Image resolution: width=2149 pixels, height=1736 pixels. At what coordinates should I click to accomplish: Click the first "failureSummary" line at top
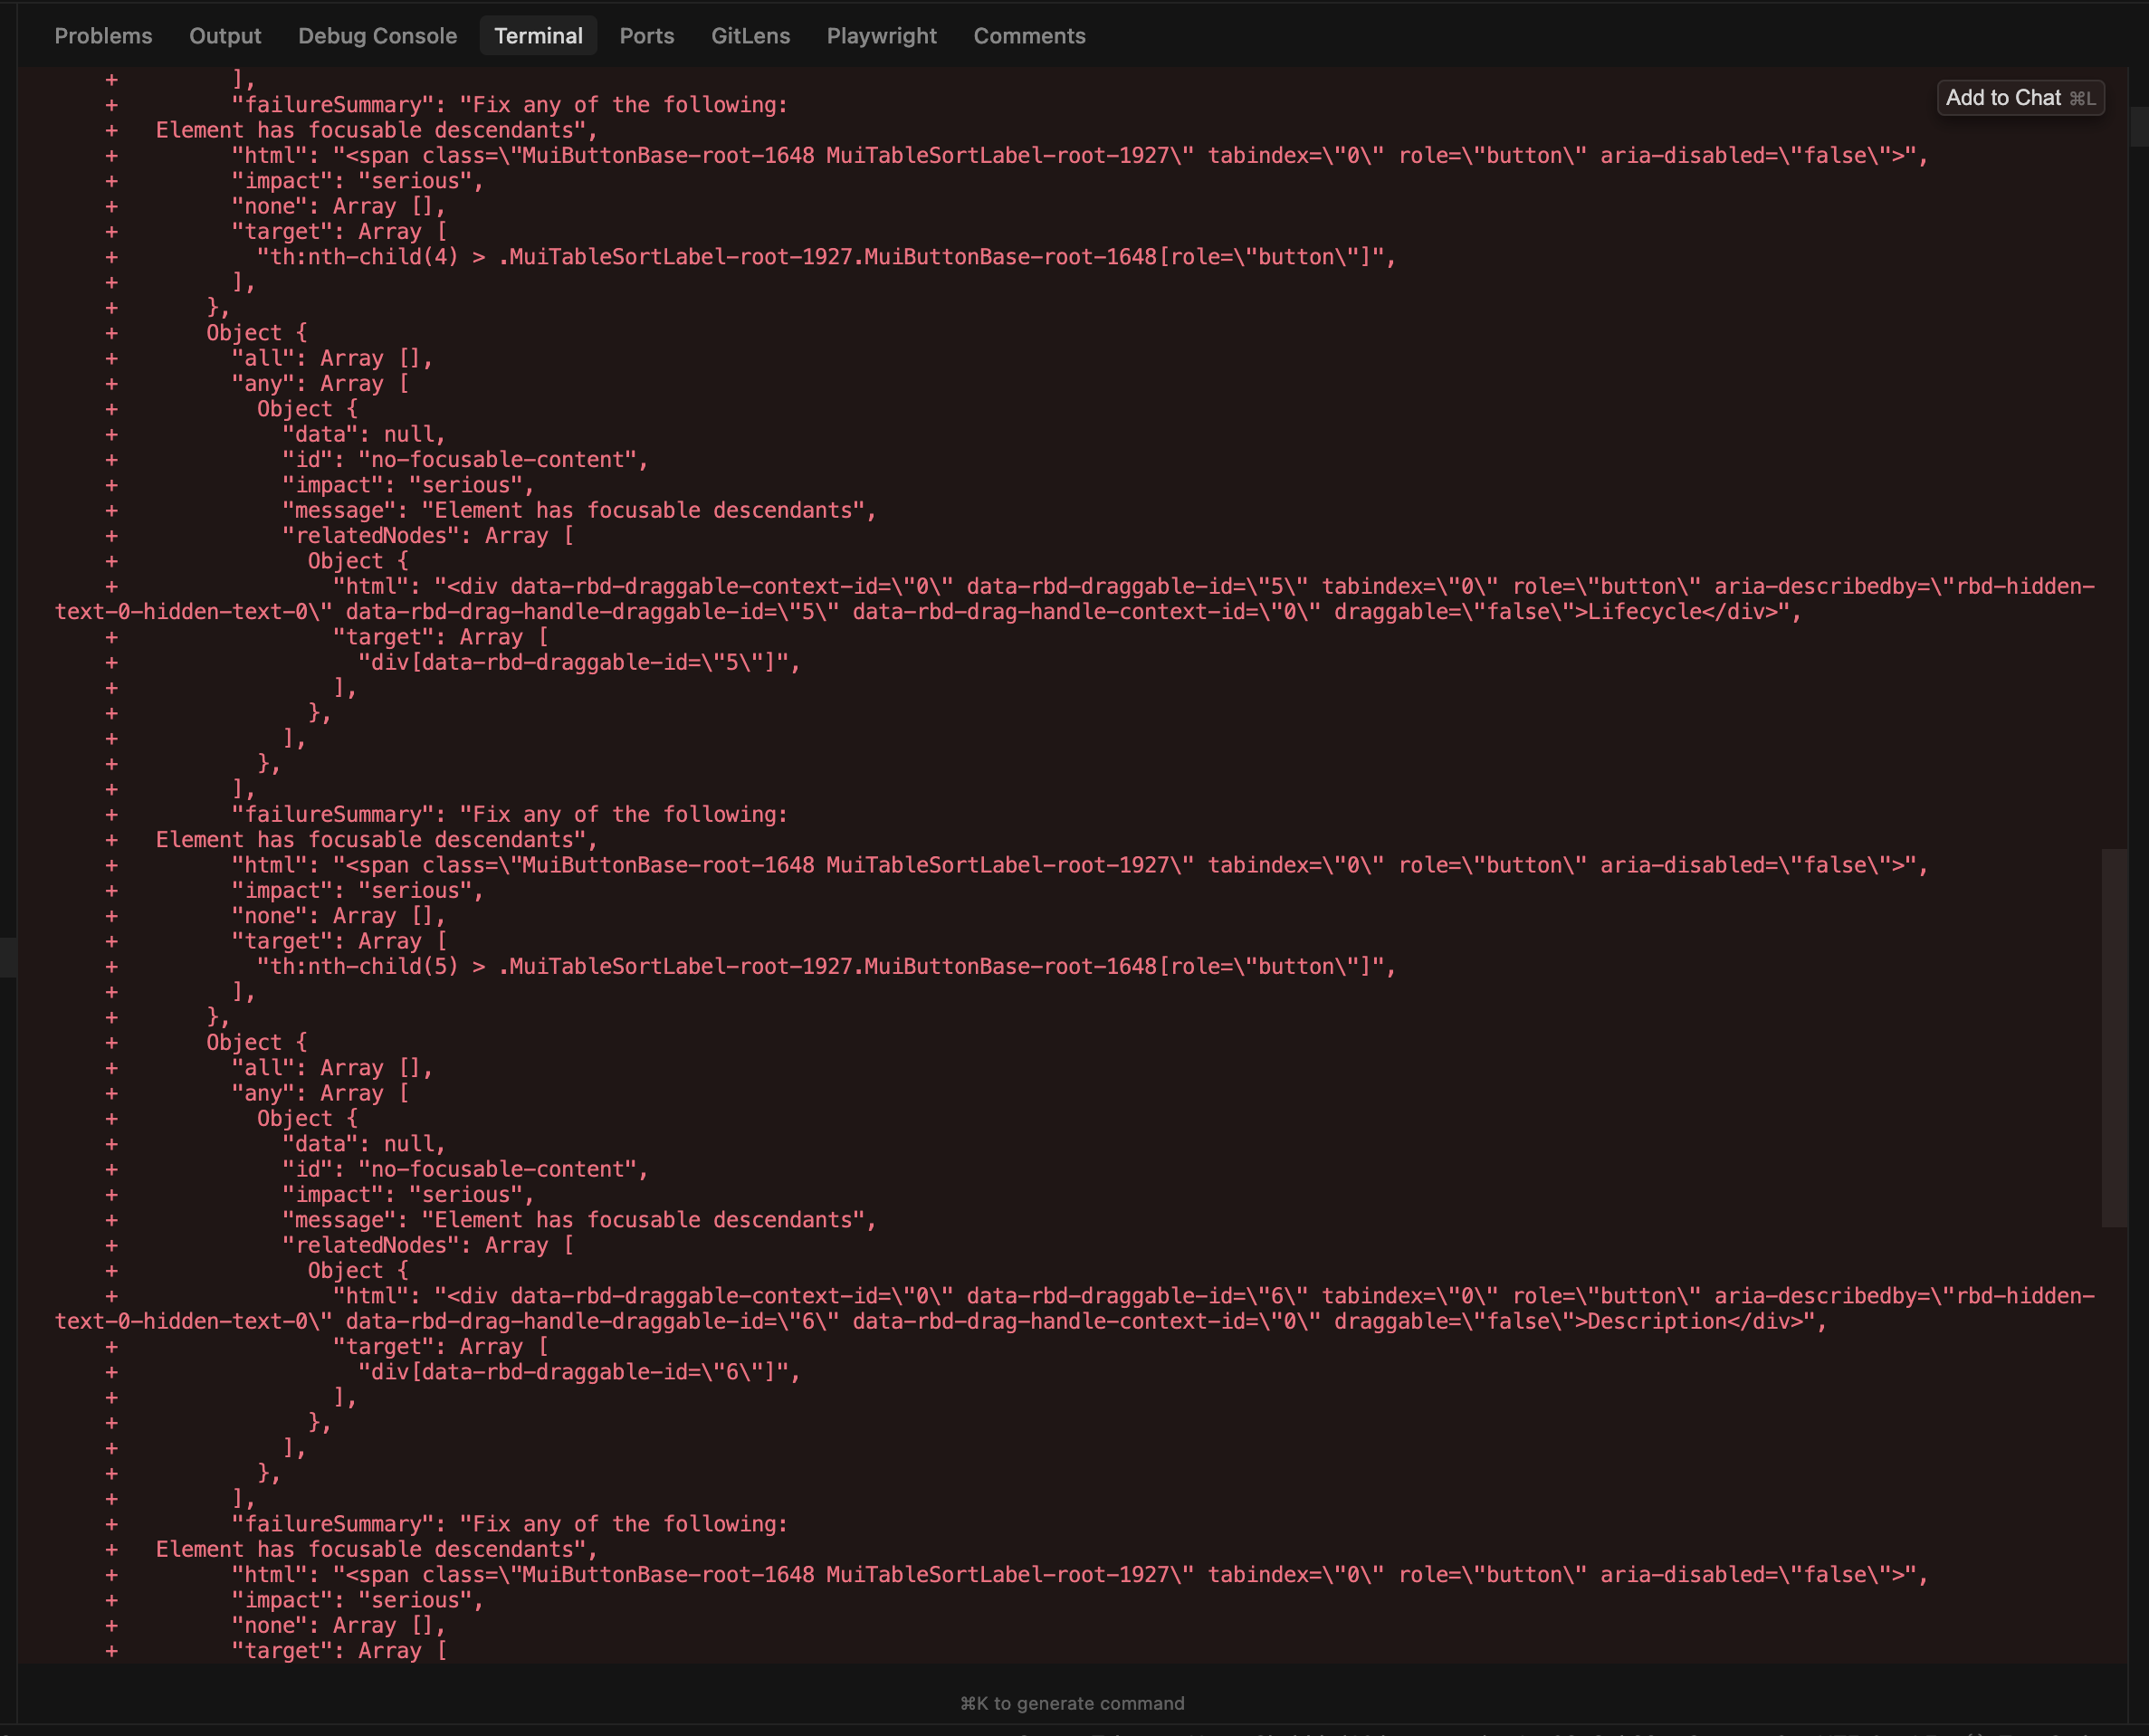pos(509,105)
